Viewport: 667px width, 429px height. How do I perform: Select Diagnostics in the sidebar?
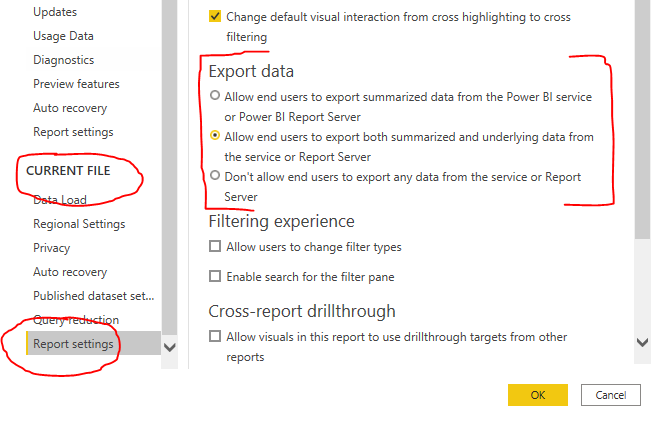63,60
